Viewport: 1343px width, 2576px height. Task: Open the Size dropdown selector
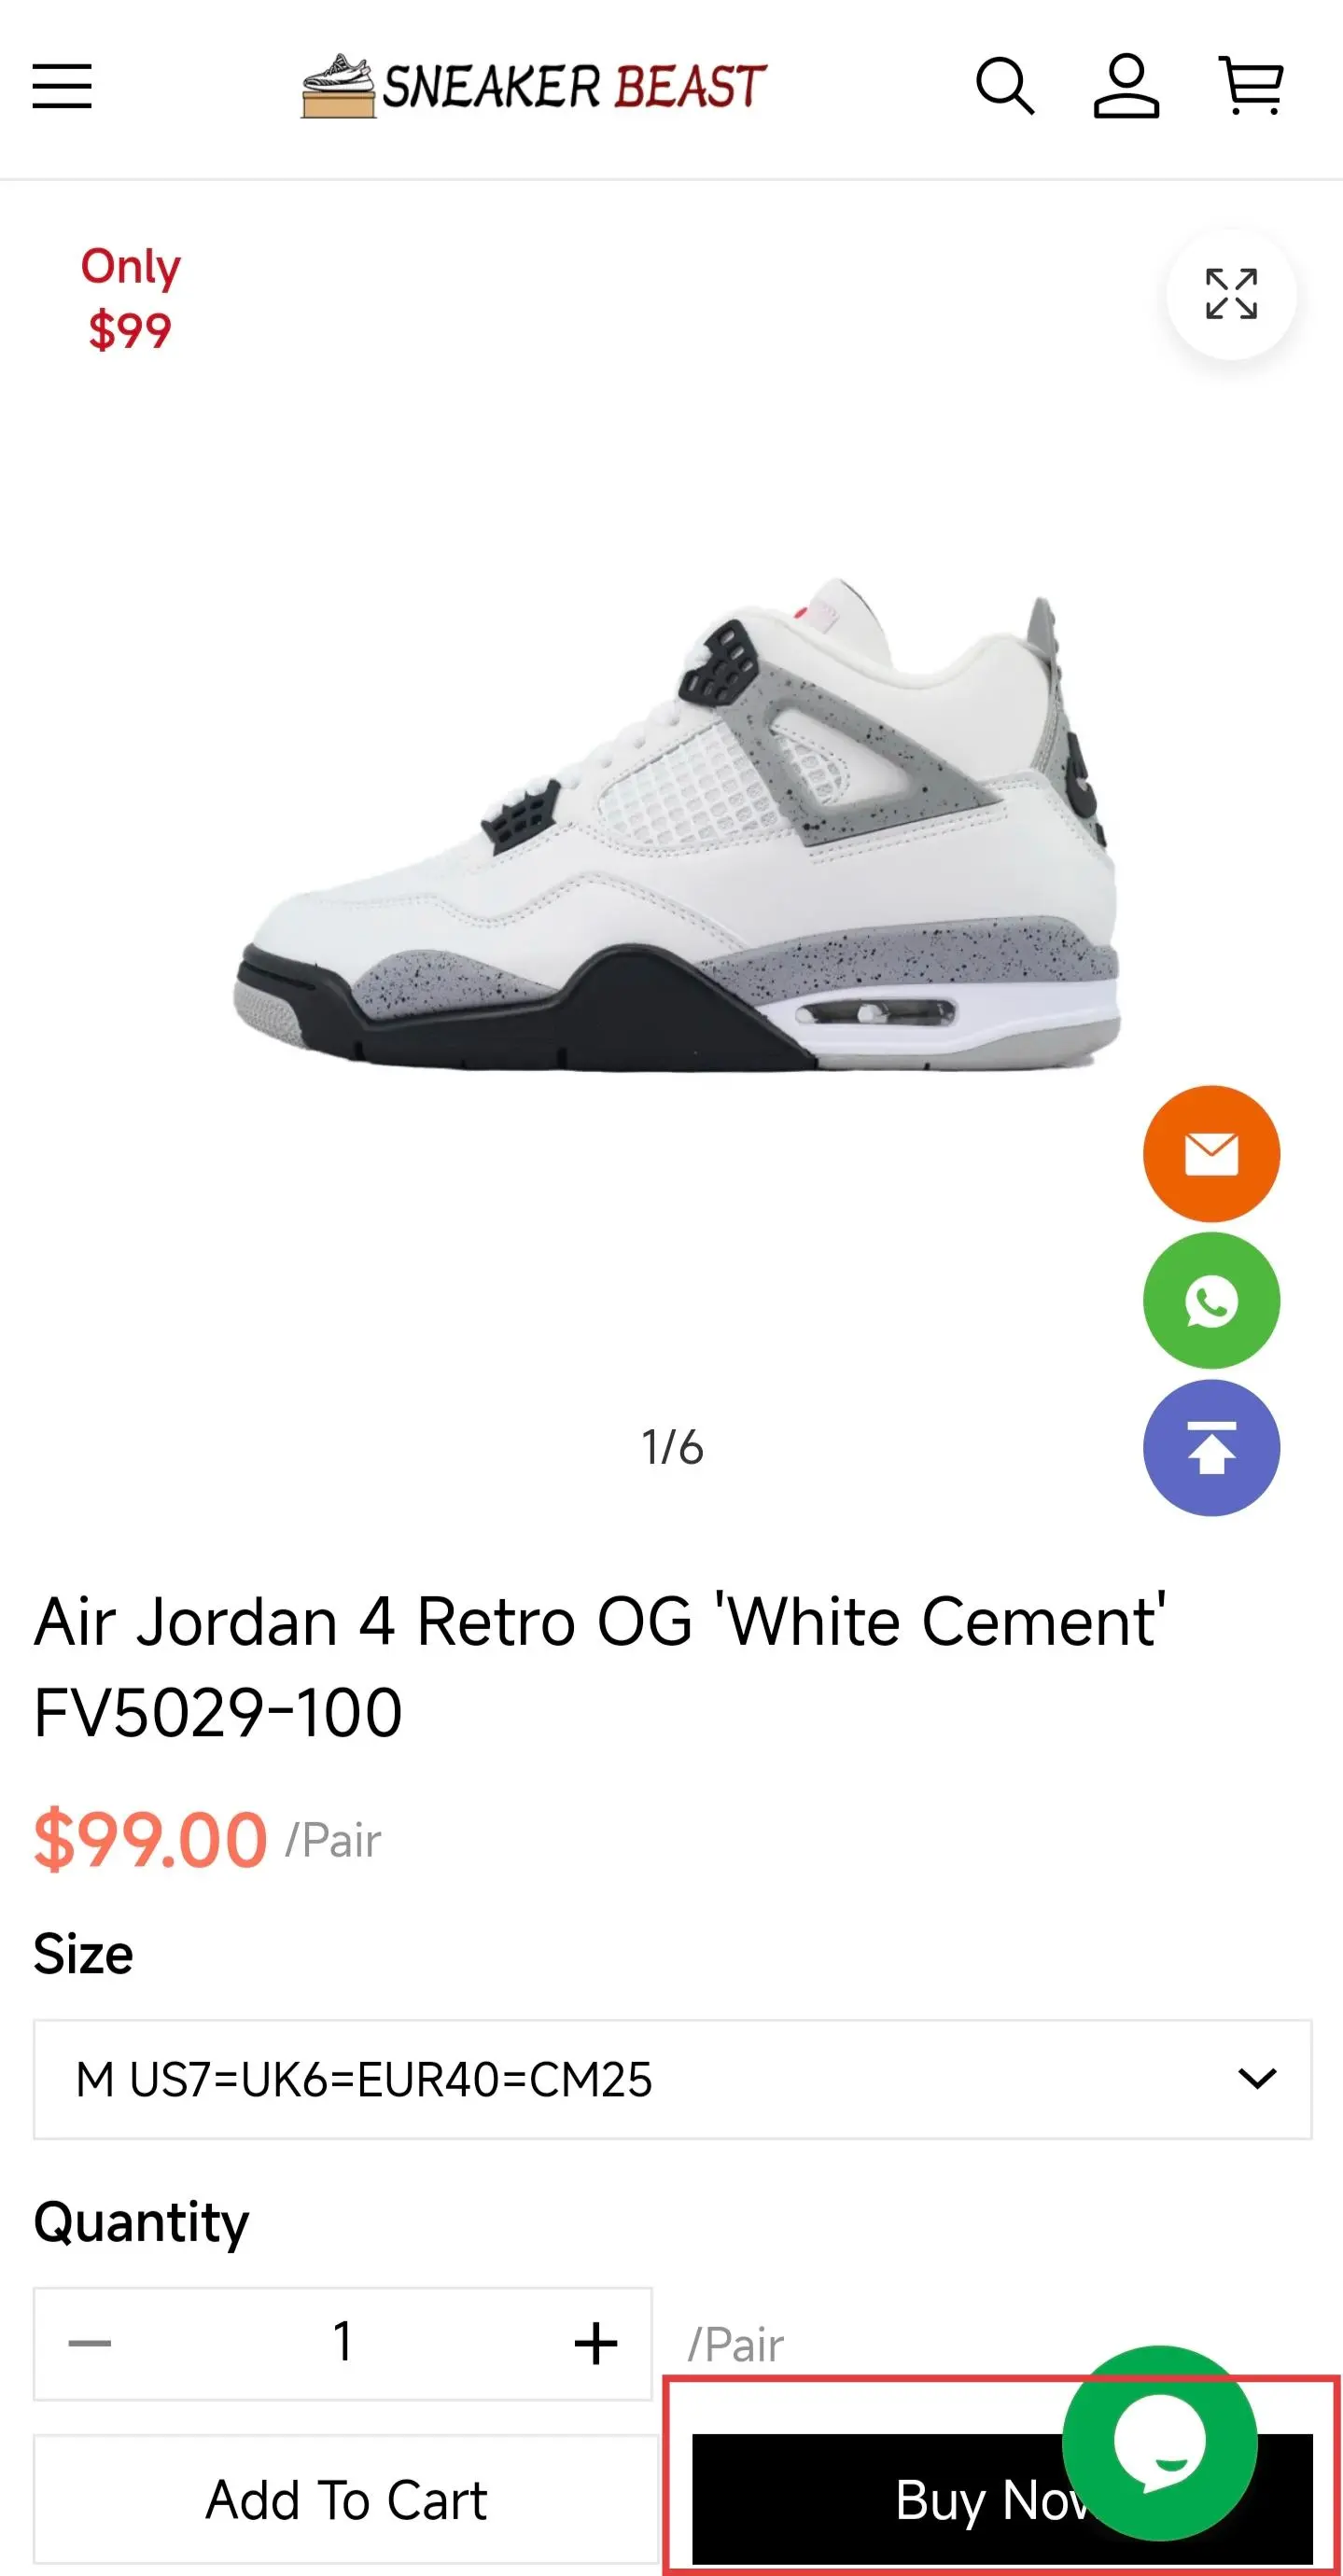pyautogui.click(x=672, y=2080)
